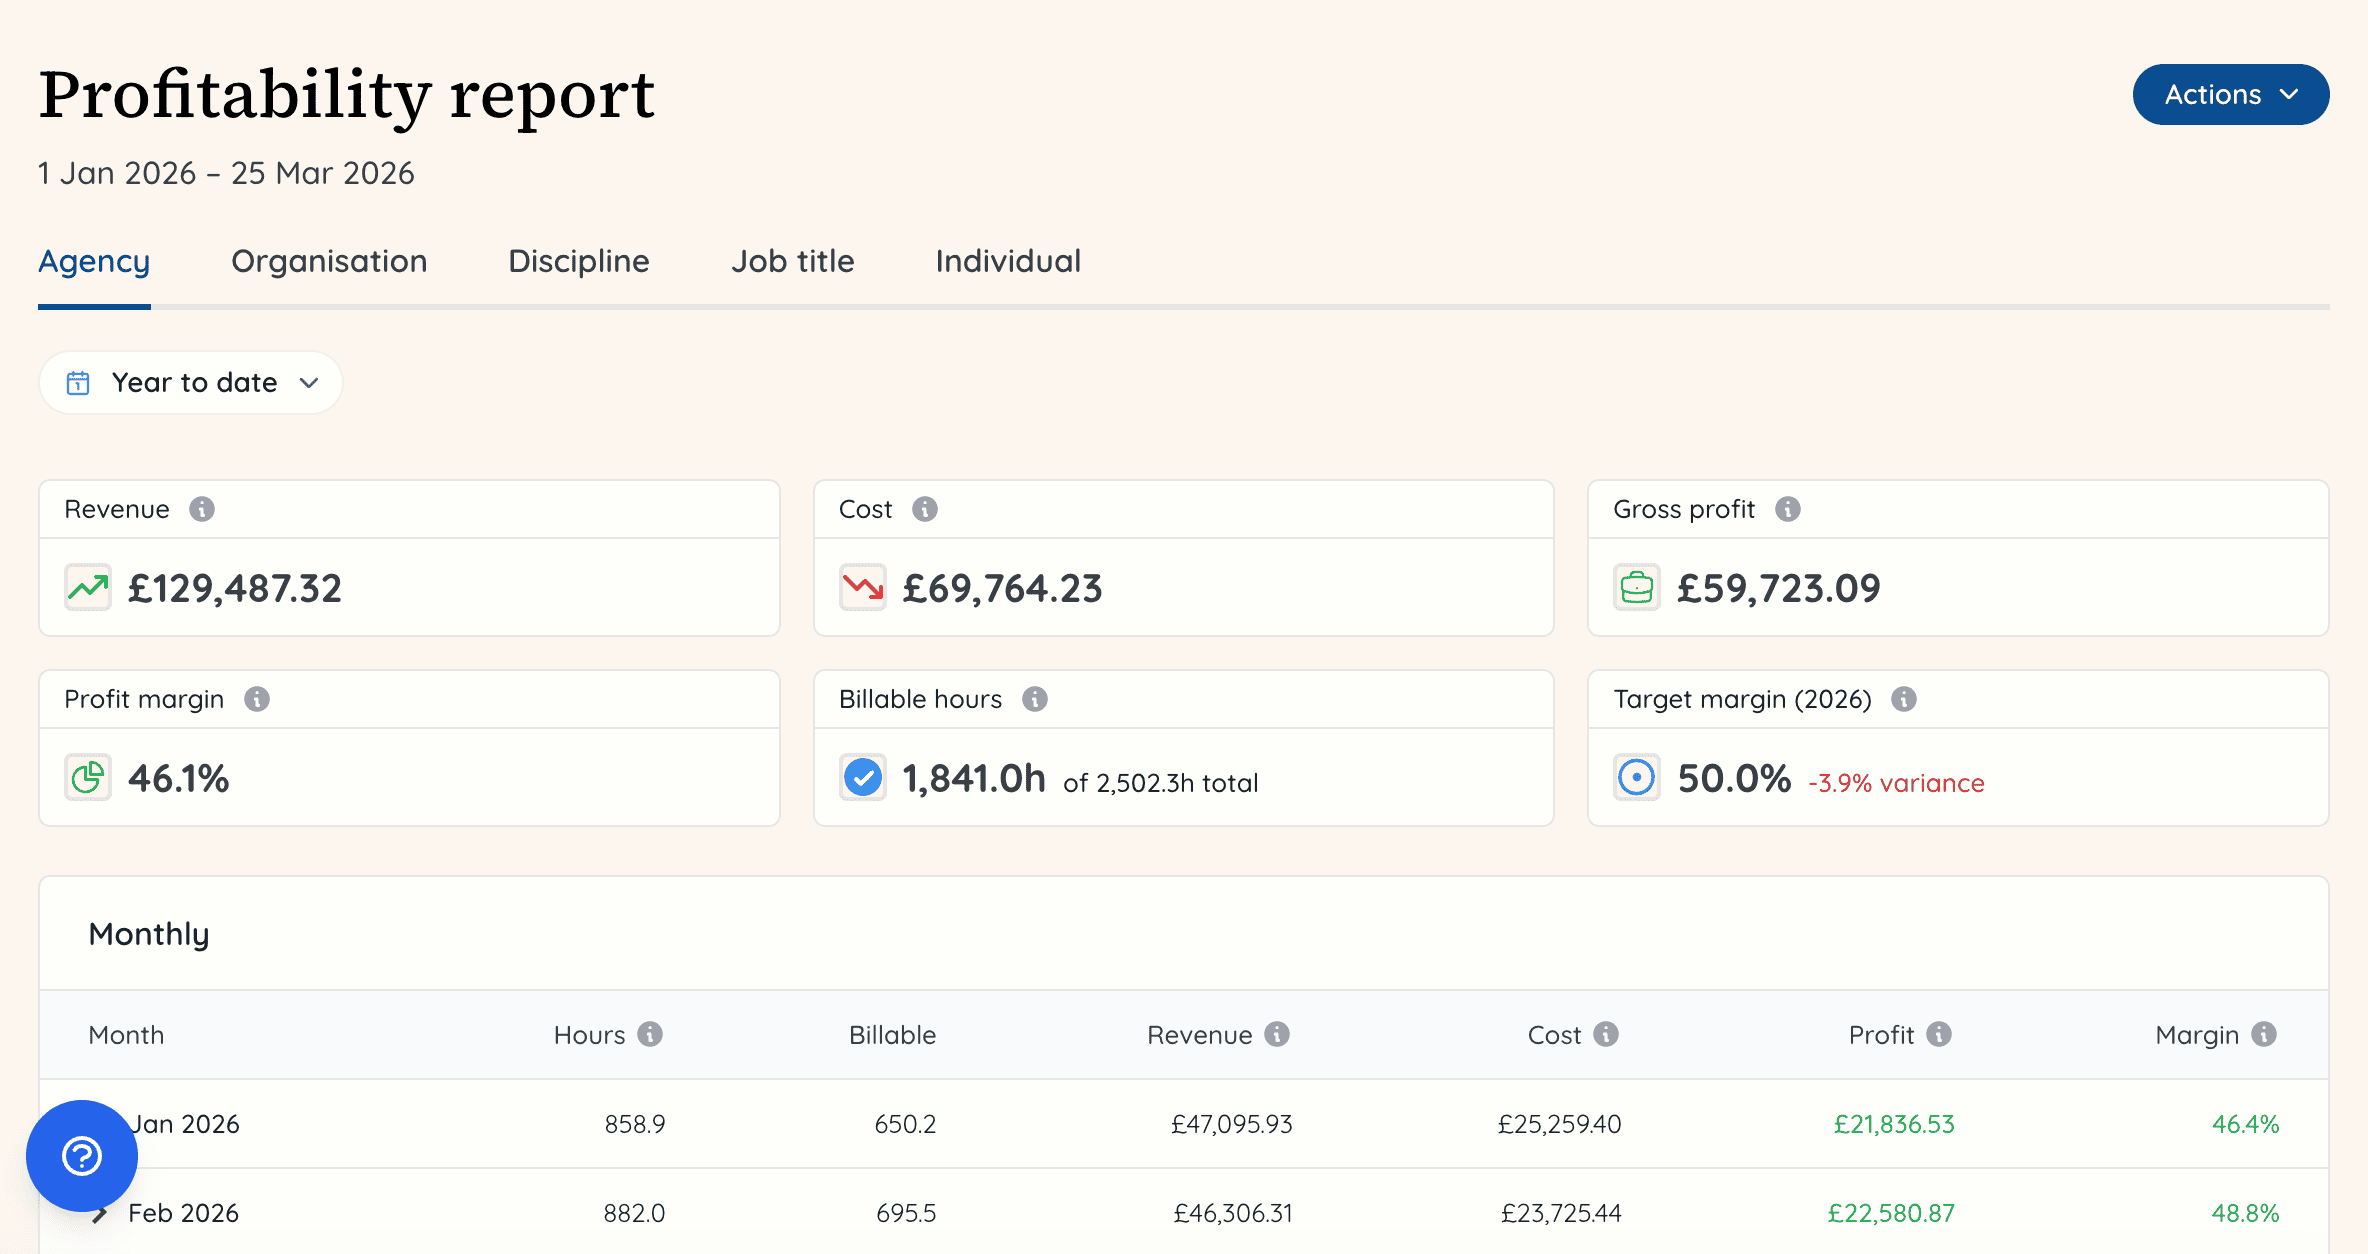The height and width of the screenshot is (1254, 2368).
Task: Click the calendar icon in Year to date filter
Action: (78, 382)
